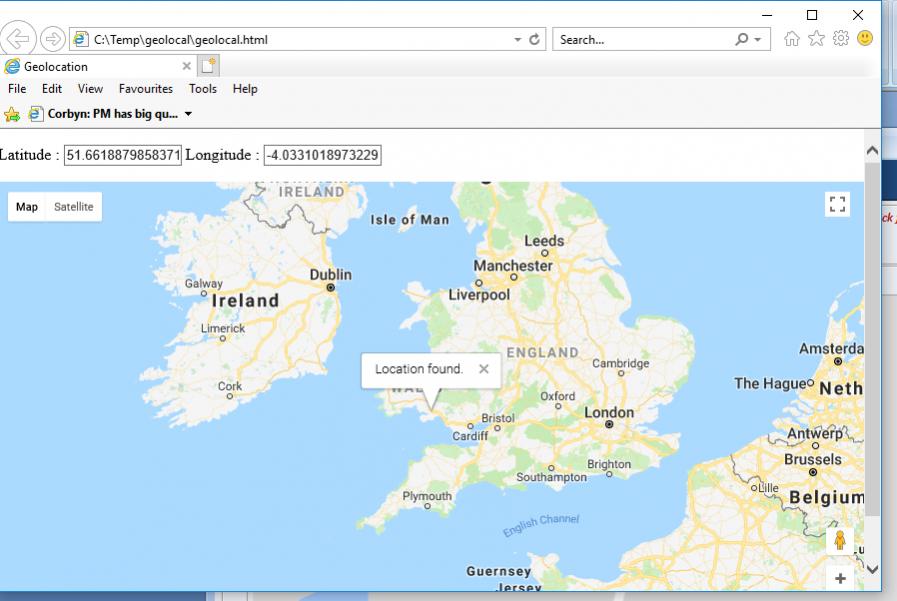The image size is (897, 601).
Task: Click the Bristol label on map
Action: point(498,418)
